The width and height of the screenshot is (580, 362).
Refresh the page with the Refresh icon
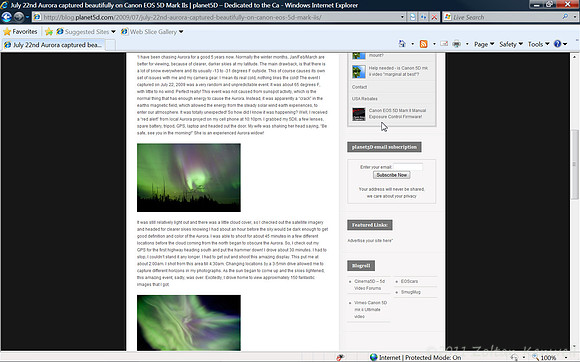click(423, 17)
